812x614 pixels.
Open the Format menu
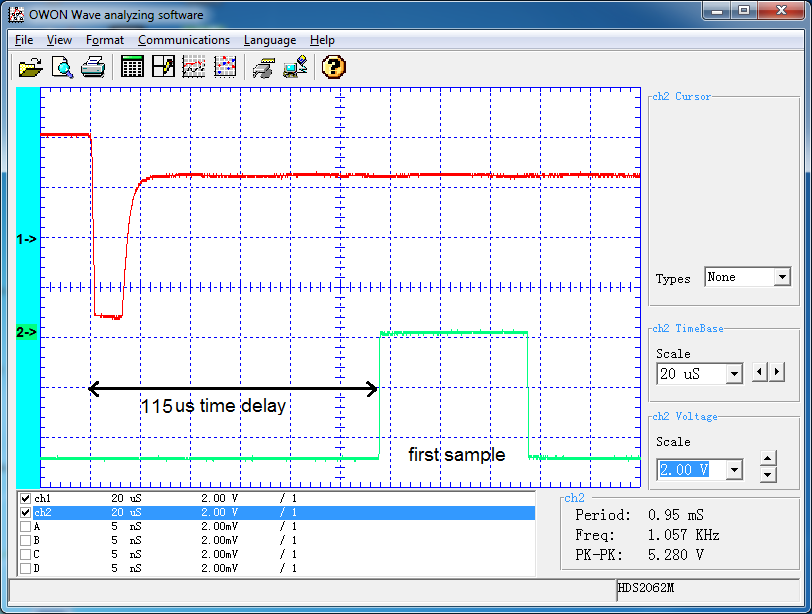pyautogui.click(x=105, y=40)
